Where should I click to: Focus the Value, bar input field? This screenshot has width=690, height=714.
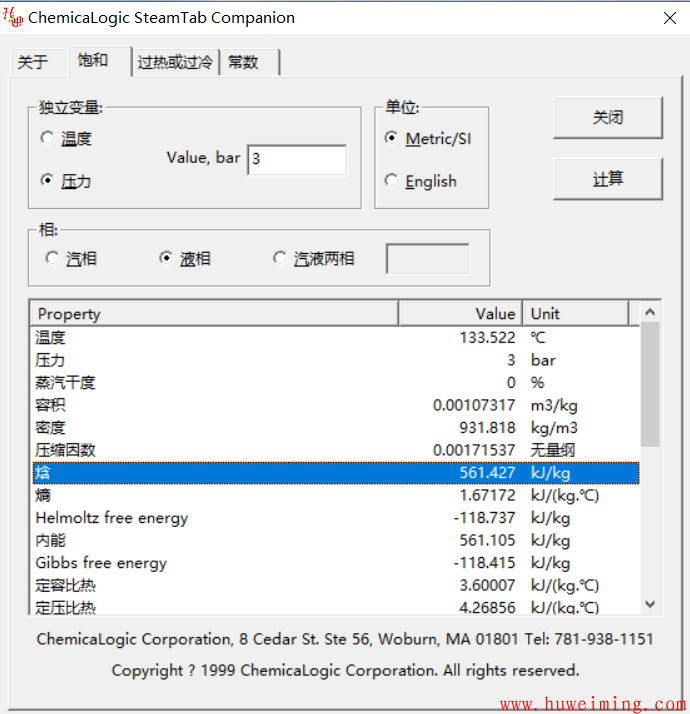pos(297,159)
